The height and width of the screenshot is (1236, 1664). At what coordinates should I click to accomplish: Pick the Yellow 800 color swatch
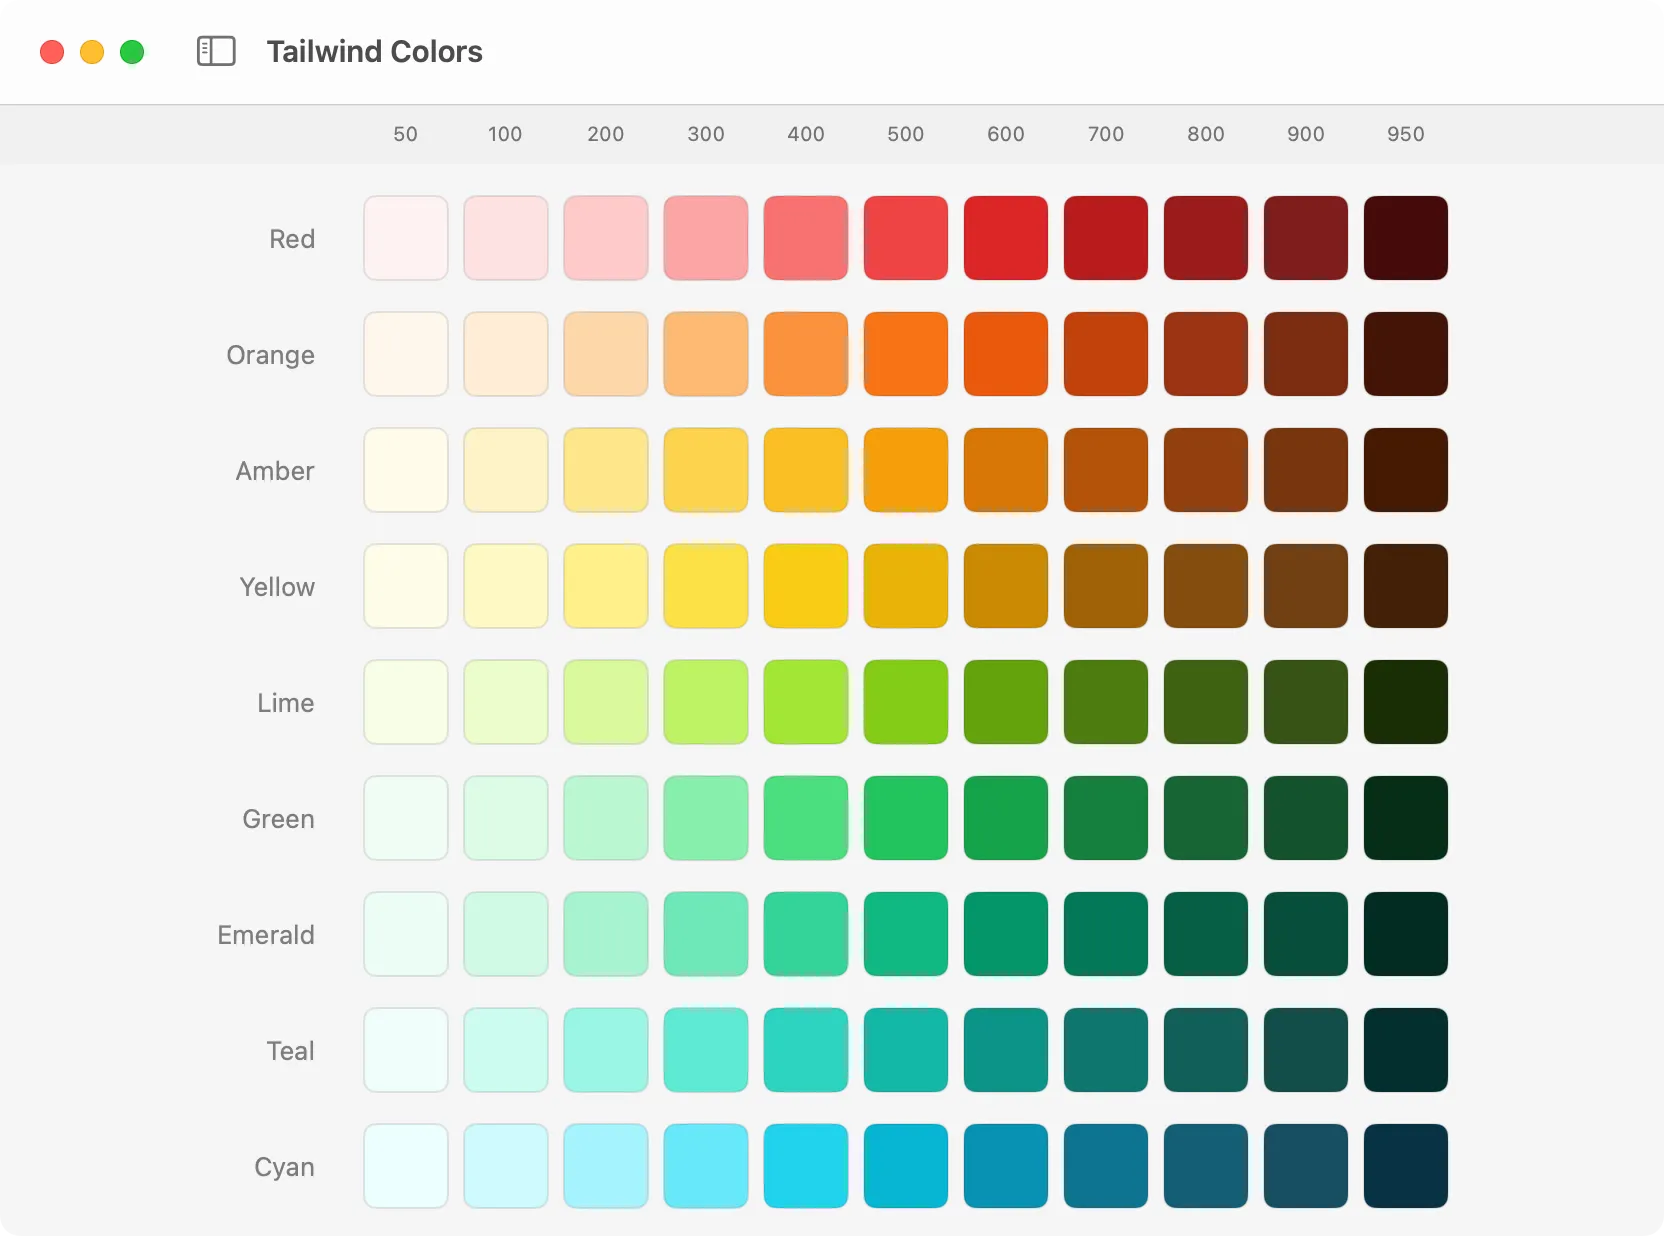tap(1205, 586)
